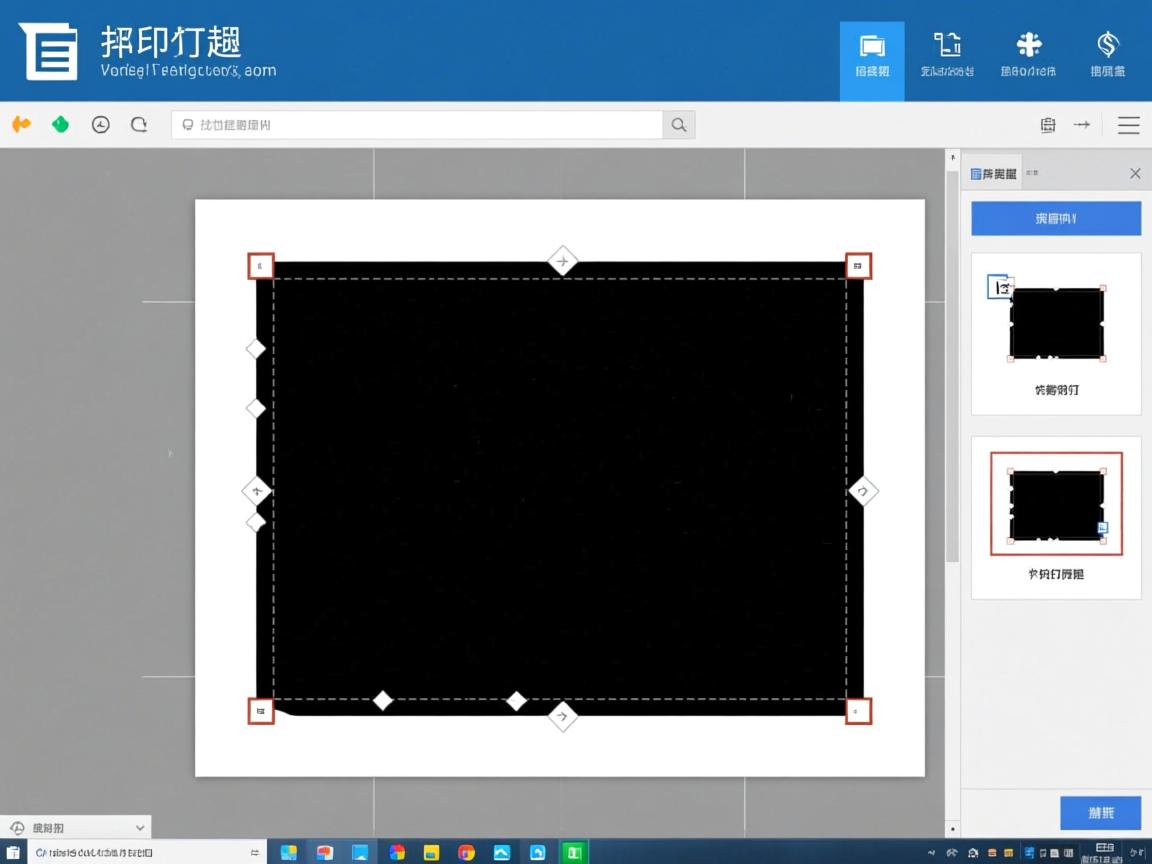Click the right arrow icon near hamburger menu

[1082, 125]
